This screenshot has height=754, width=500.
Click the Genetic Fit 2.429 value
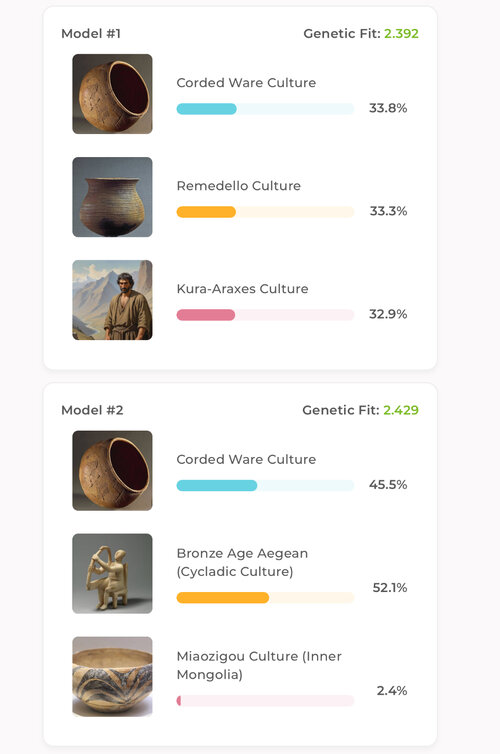(401, 410)
